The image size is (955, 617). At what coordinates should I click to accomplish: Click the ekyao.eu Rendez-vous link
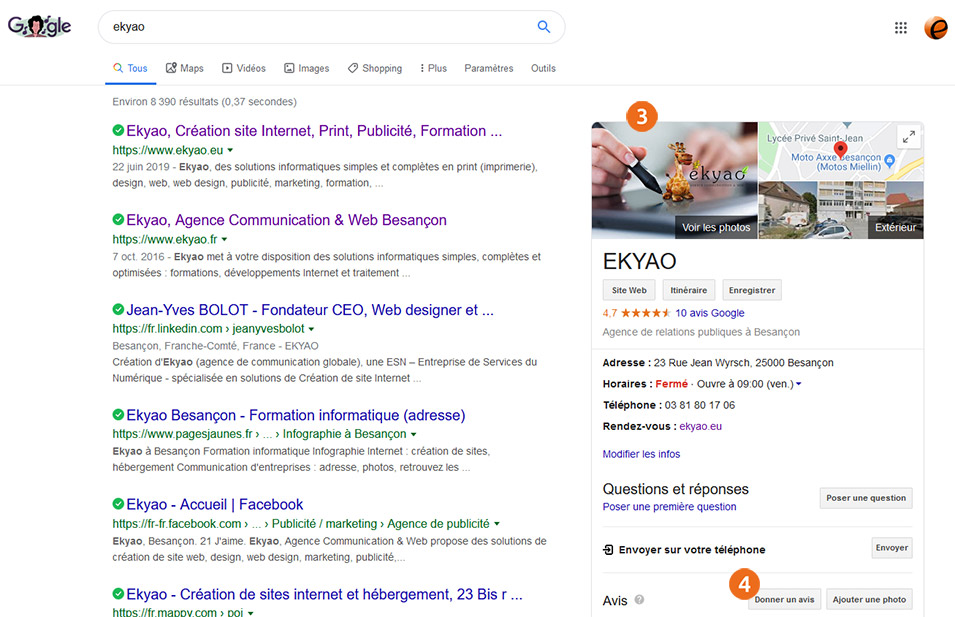click(700, 426)
